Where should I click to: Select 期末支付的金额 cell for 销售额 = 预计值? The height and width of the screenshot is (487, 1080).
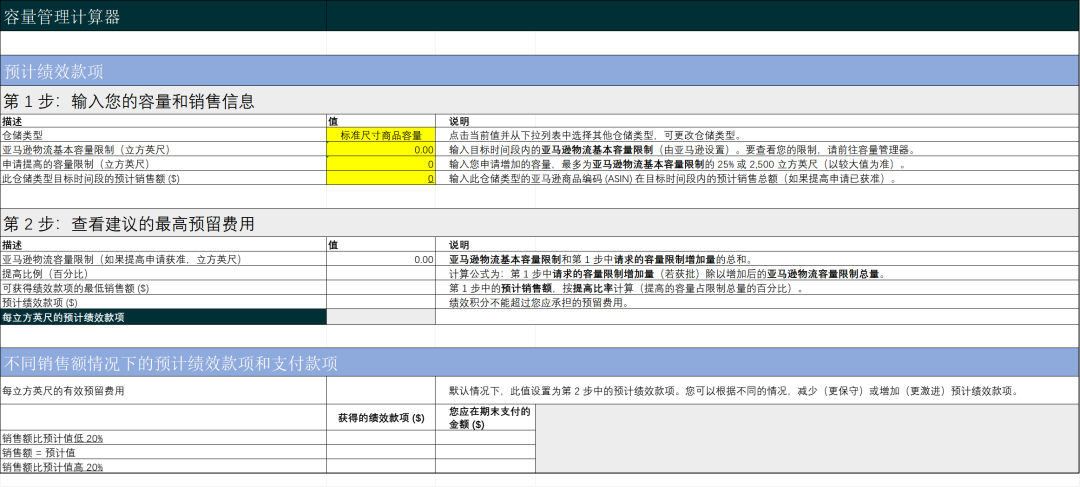coord(486,452)
